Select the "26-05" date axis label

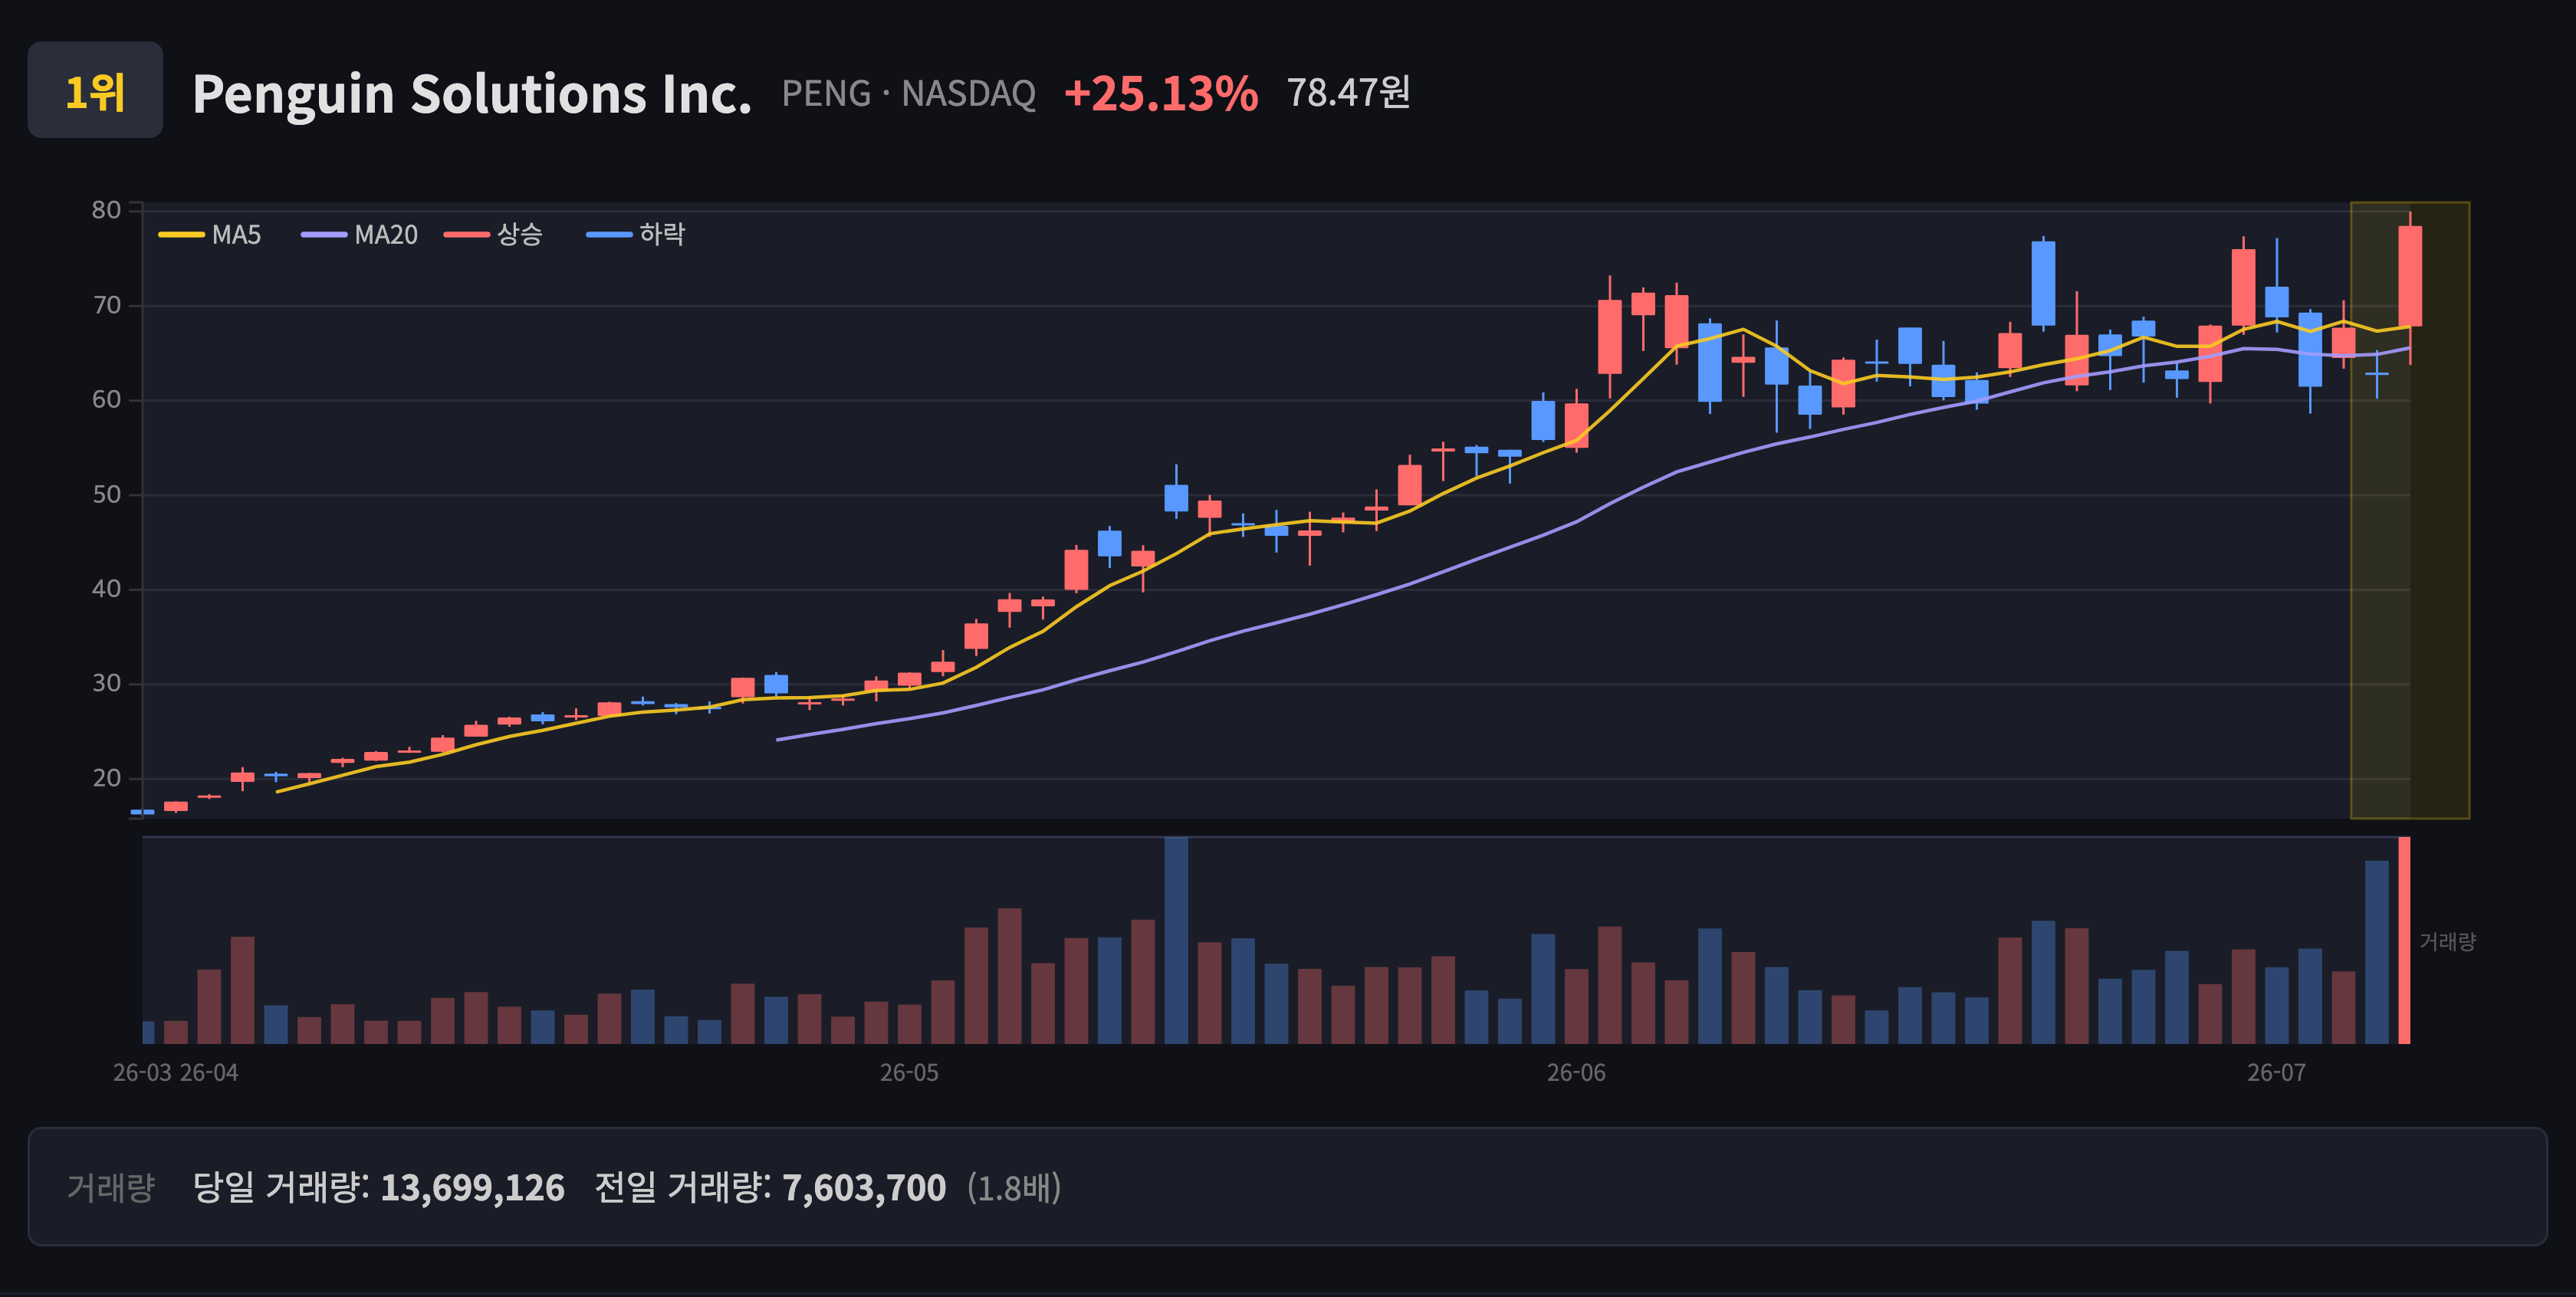[x=909, y=1073]
